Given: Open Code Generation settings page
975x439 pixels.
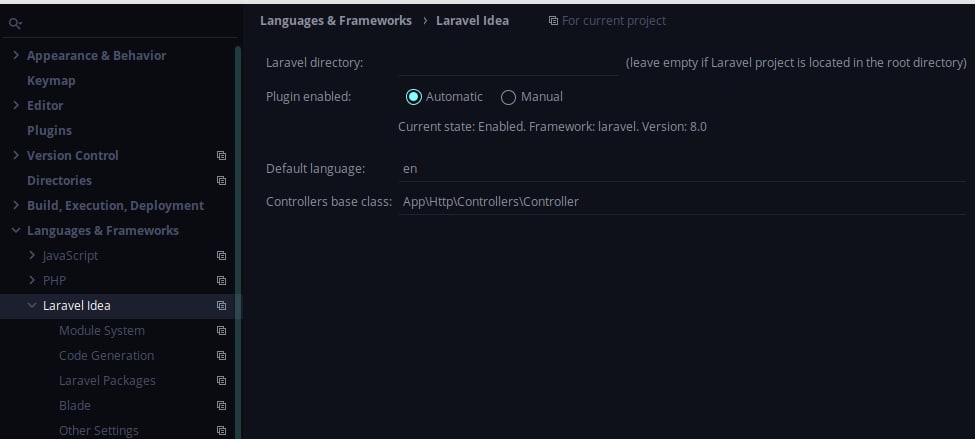Looking at the screenshot, I should click(106, 356).
